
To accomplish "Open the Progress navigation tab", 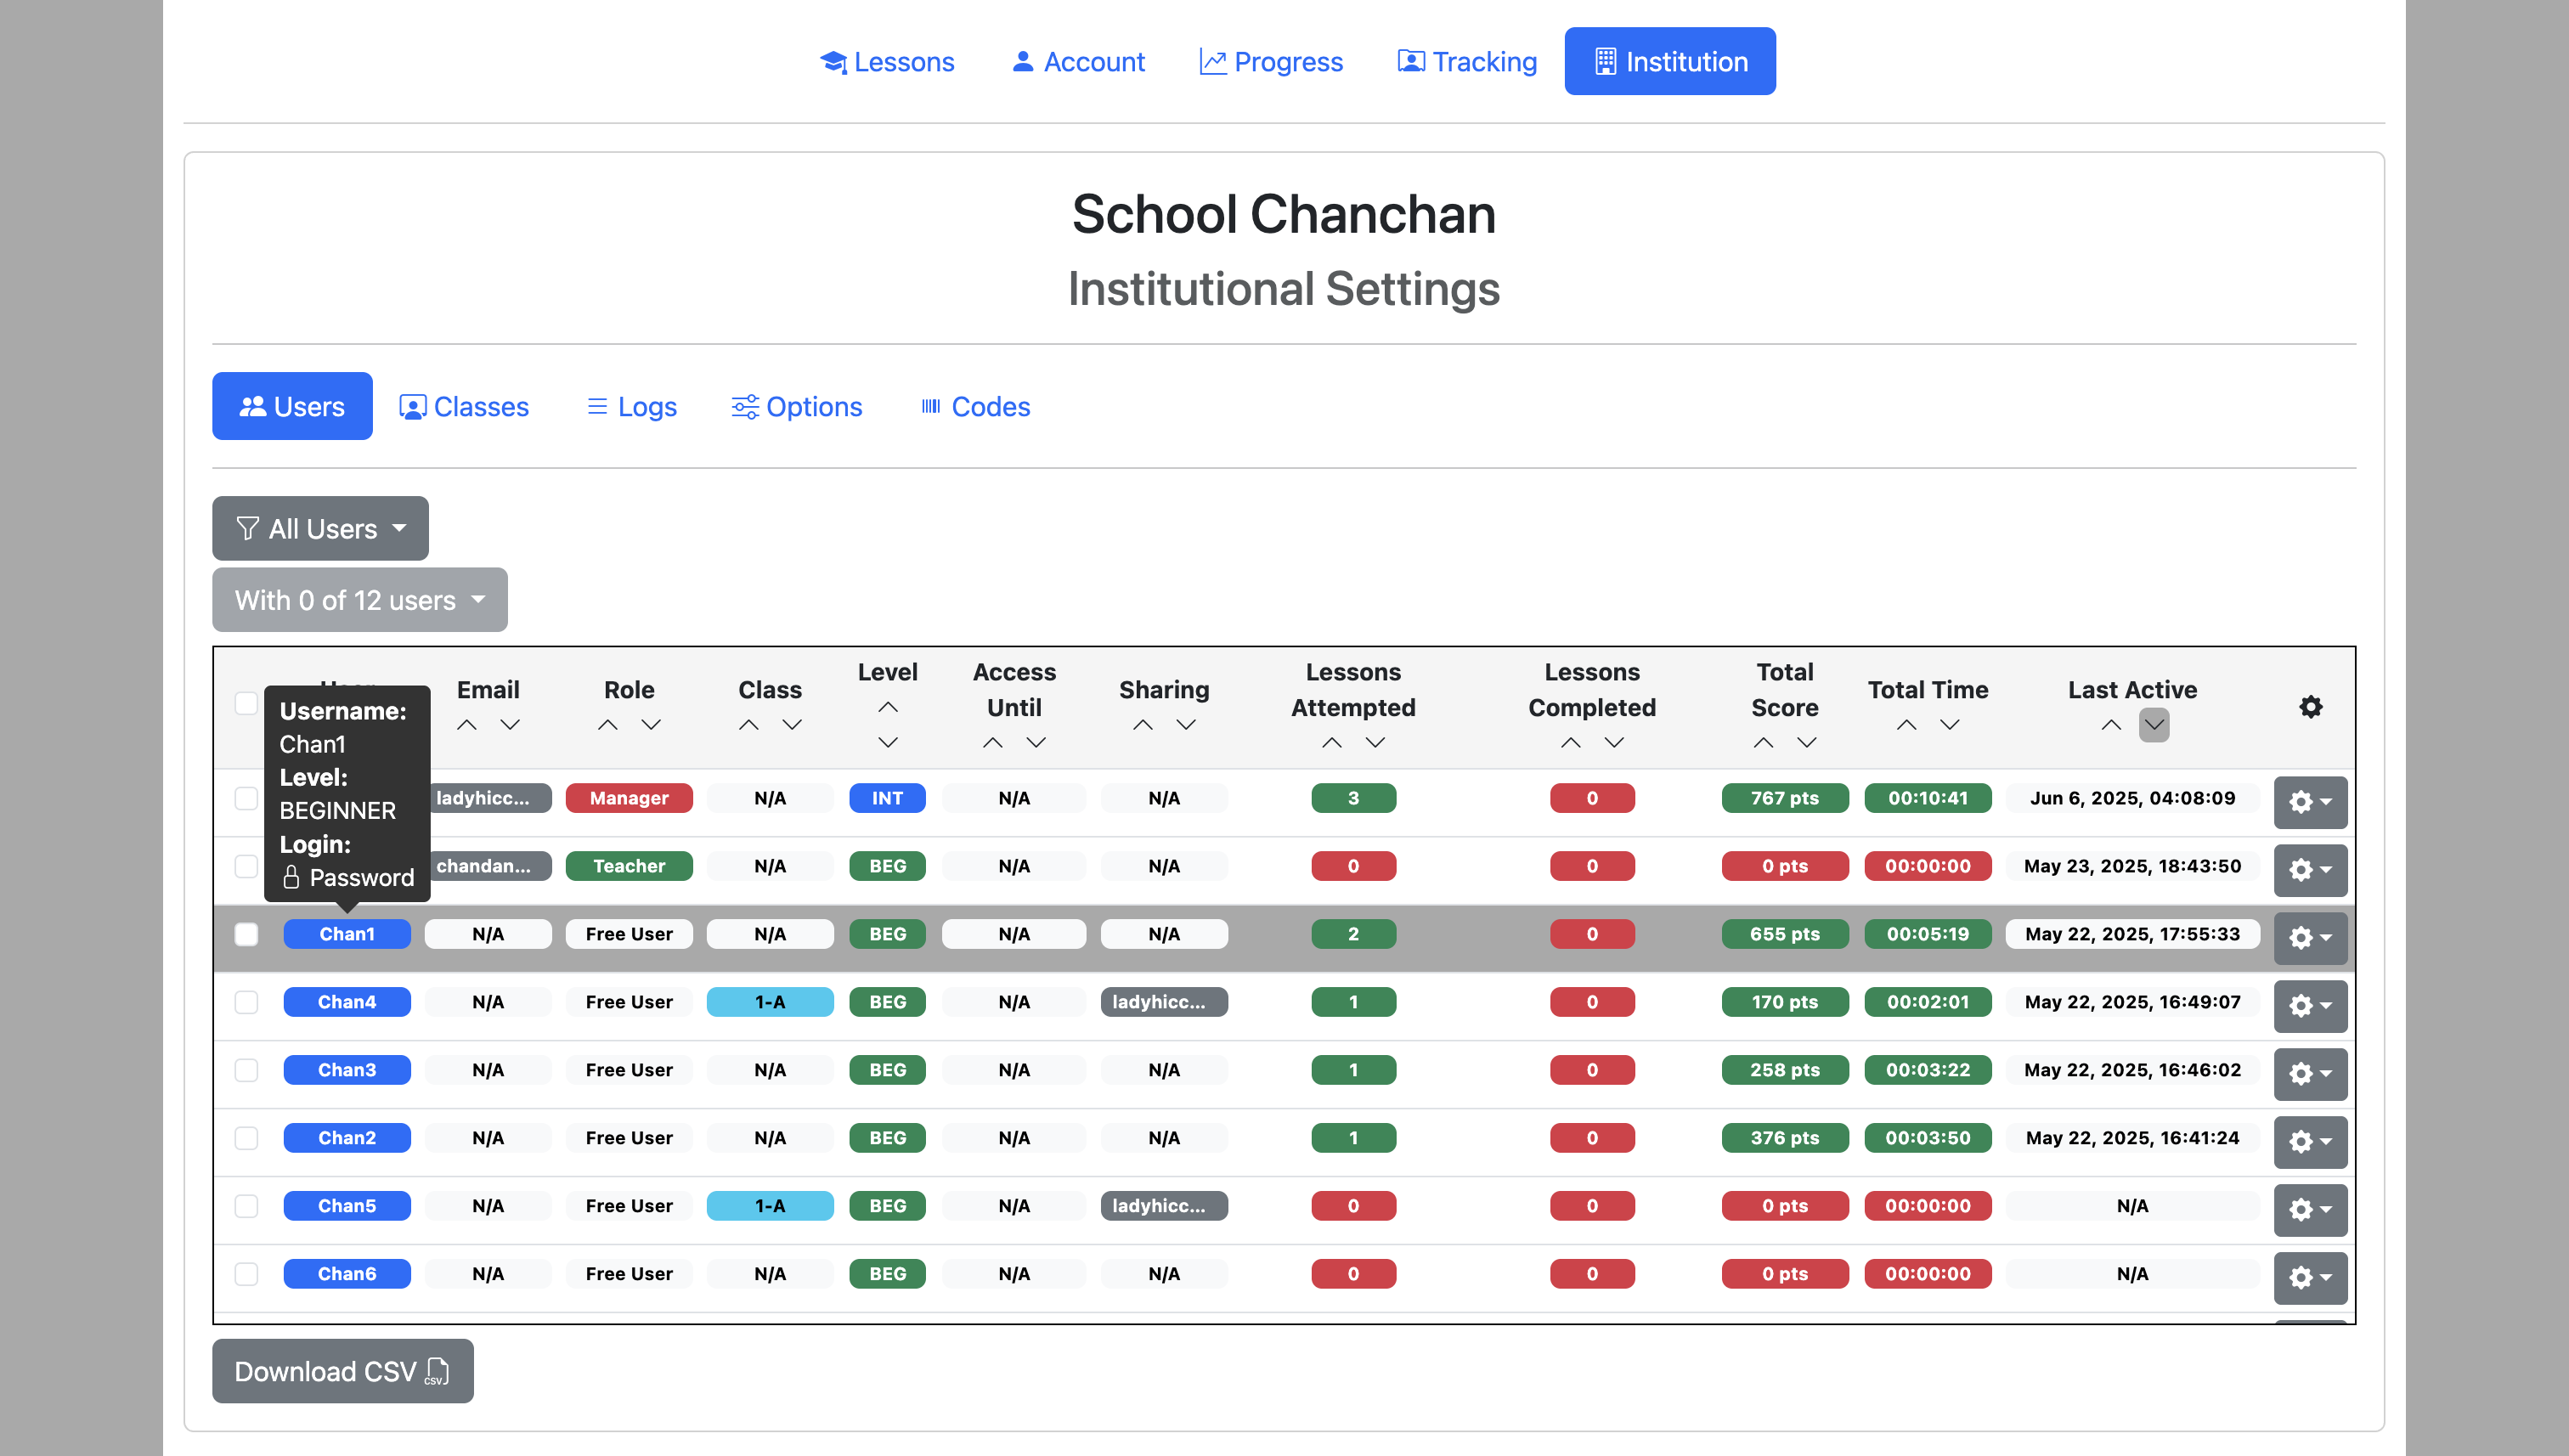I will (x=1271, y=62).
